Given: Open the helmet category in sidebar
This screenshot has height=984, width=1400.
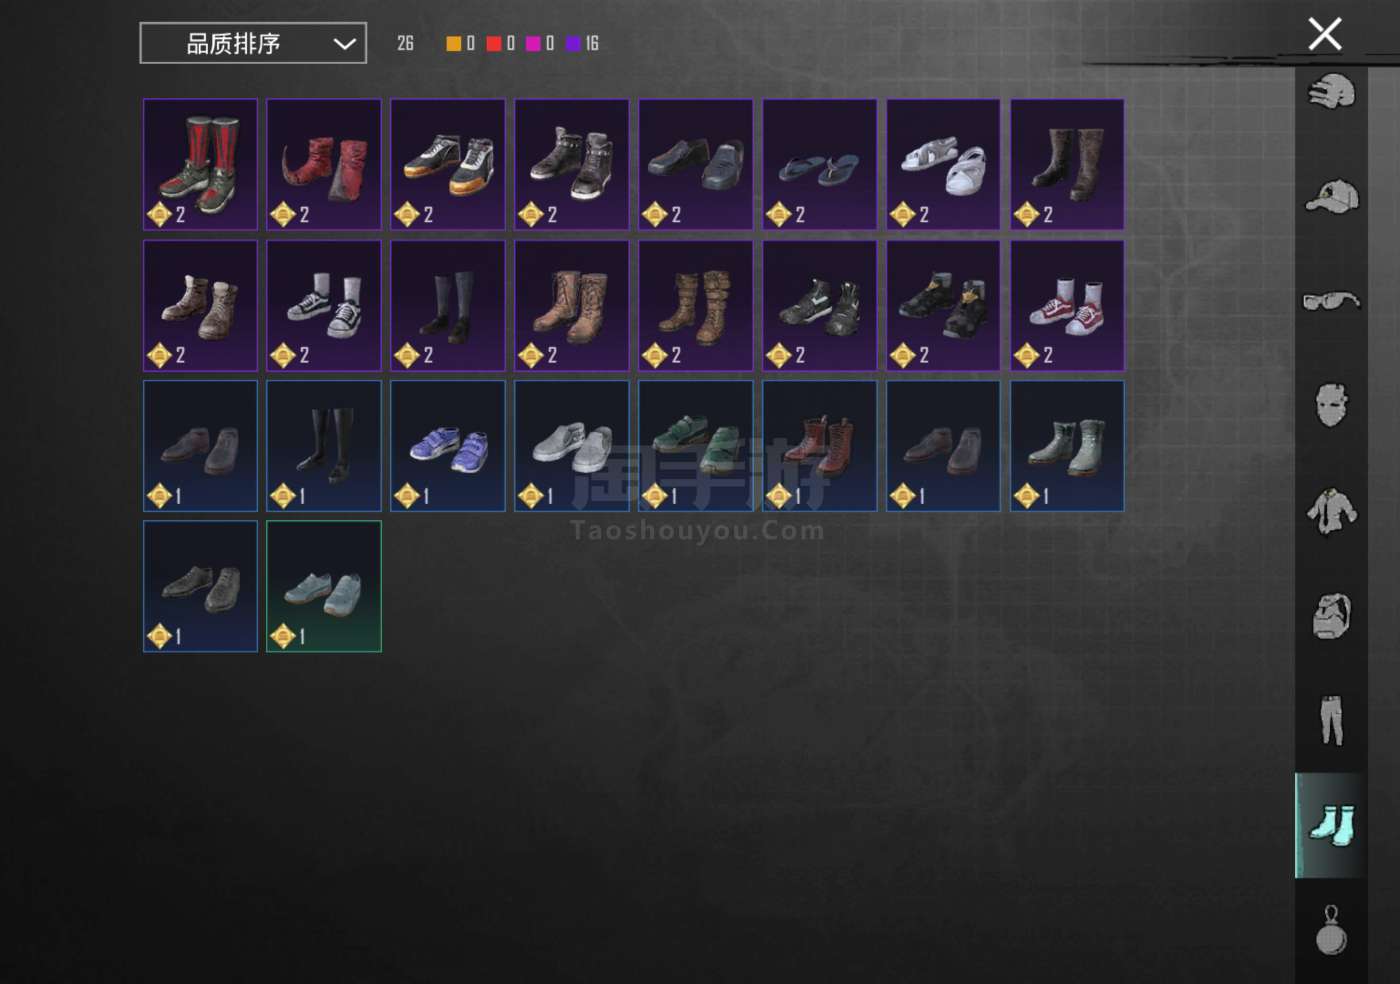Looking at the screenshot, I should click(1331, 91).
